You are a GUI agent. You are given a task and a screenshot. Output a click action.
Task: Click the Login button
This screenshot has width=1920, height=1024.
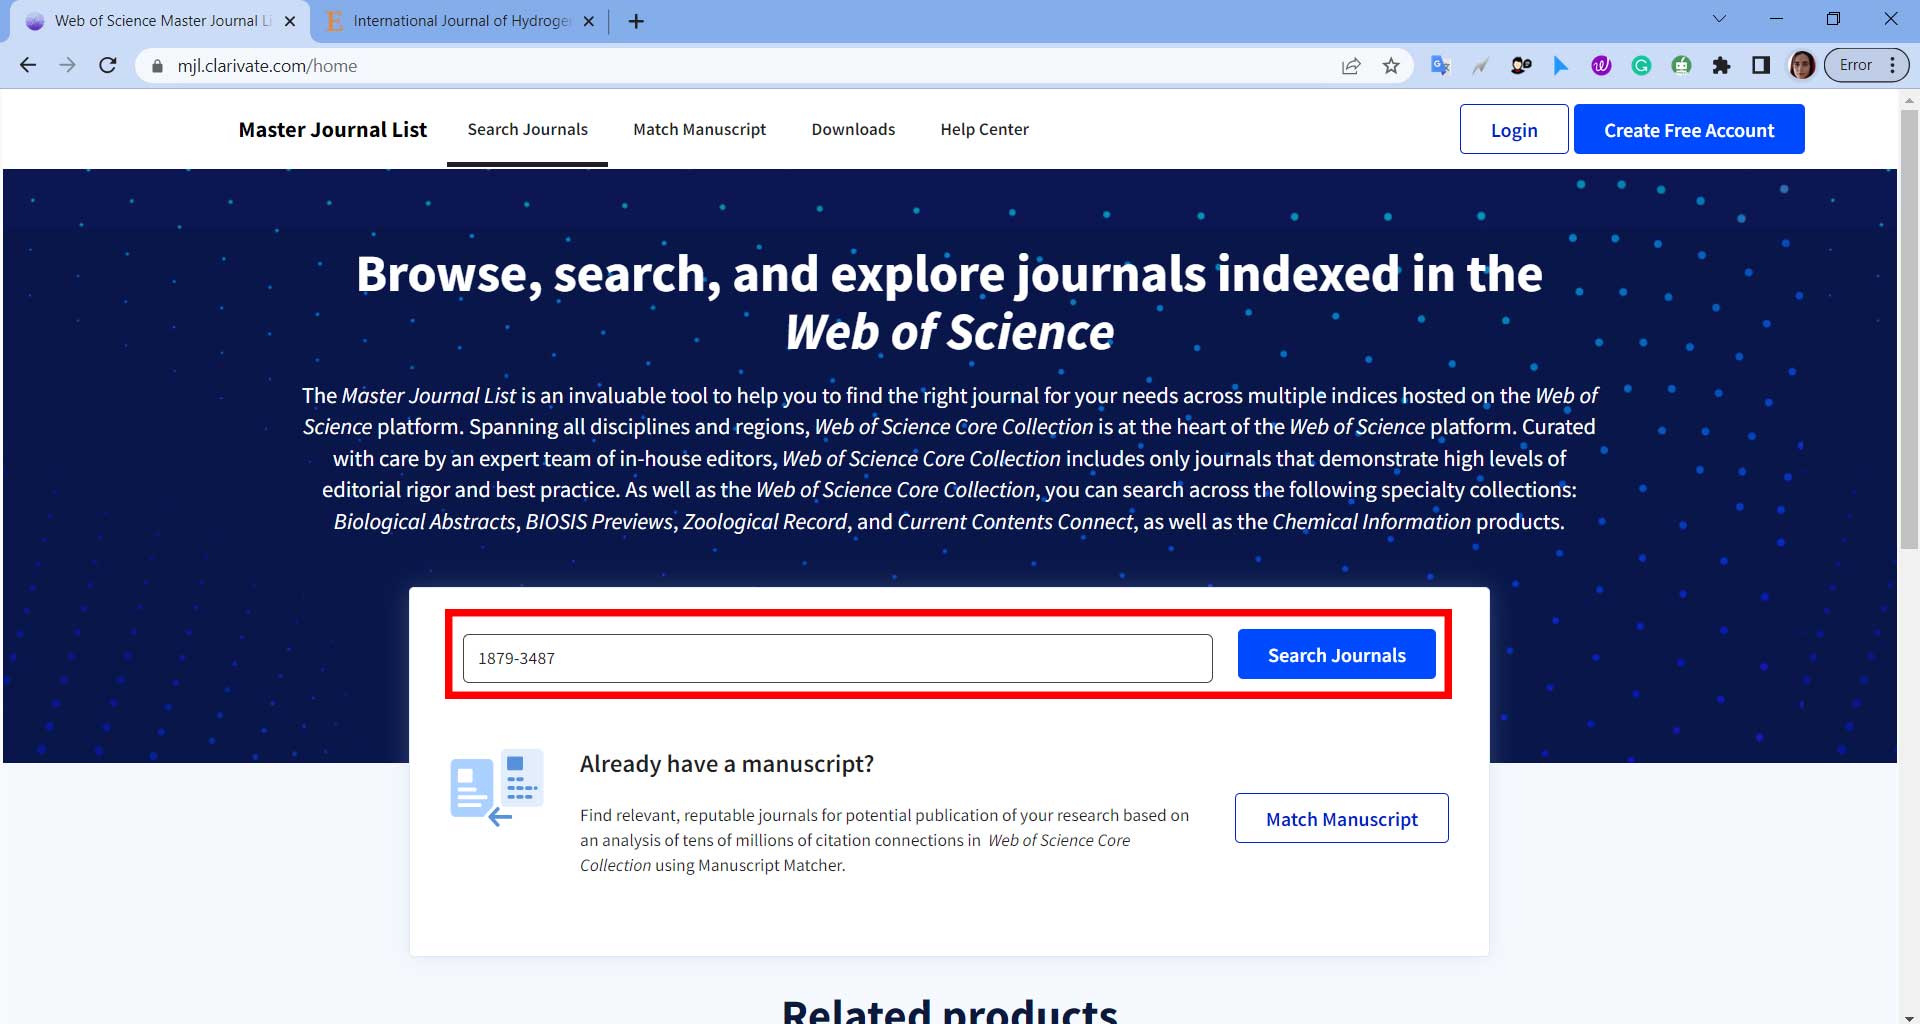1514,130
